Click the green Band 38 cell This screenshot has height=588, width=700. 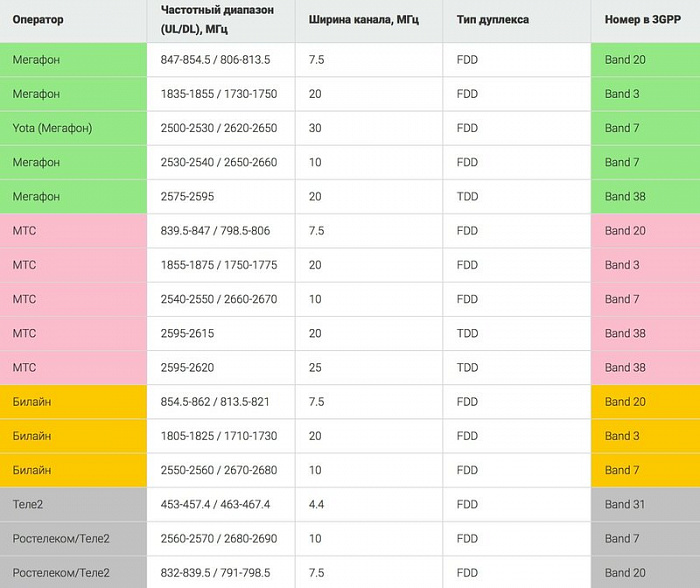[646, 196]
